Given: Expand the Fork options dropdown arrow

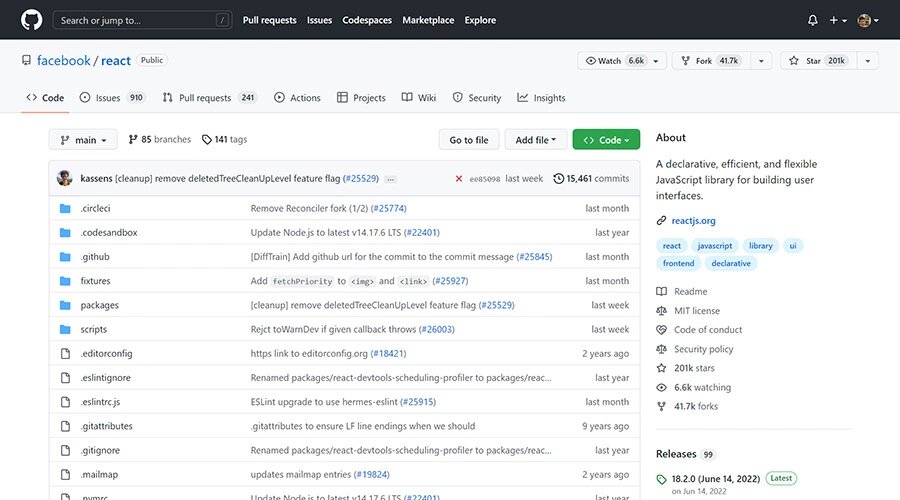Looking at the screenshot, I should pyautogui.click(x=761, y=60).
